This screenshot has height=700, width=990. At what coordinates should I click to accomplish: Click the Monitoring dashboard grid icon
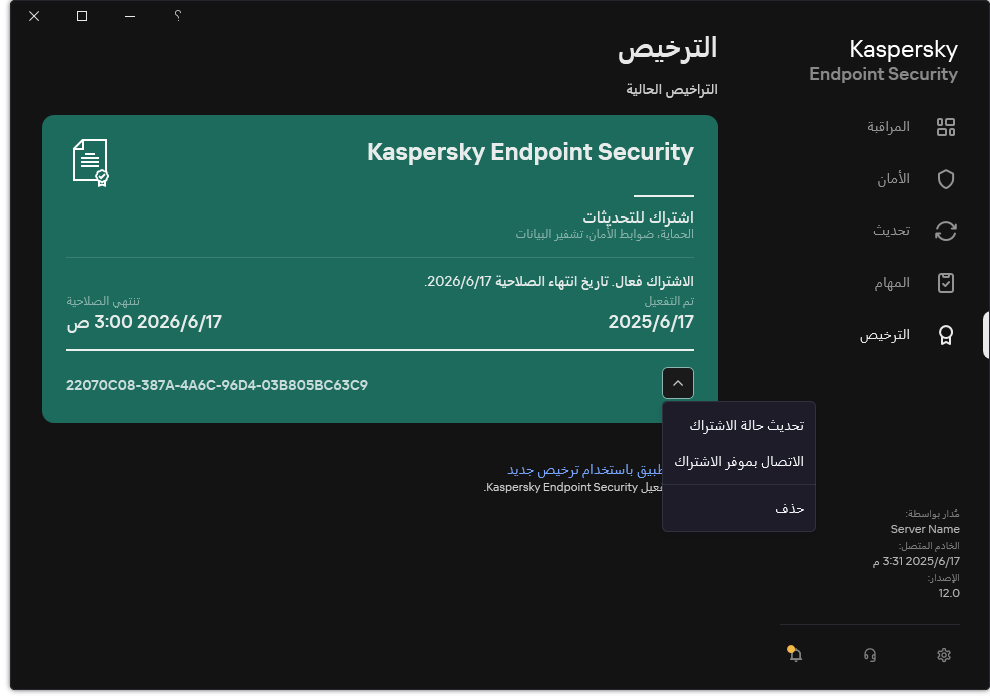point(945,127)
